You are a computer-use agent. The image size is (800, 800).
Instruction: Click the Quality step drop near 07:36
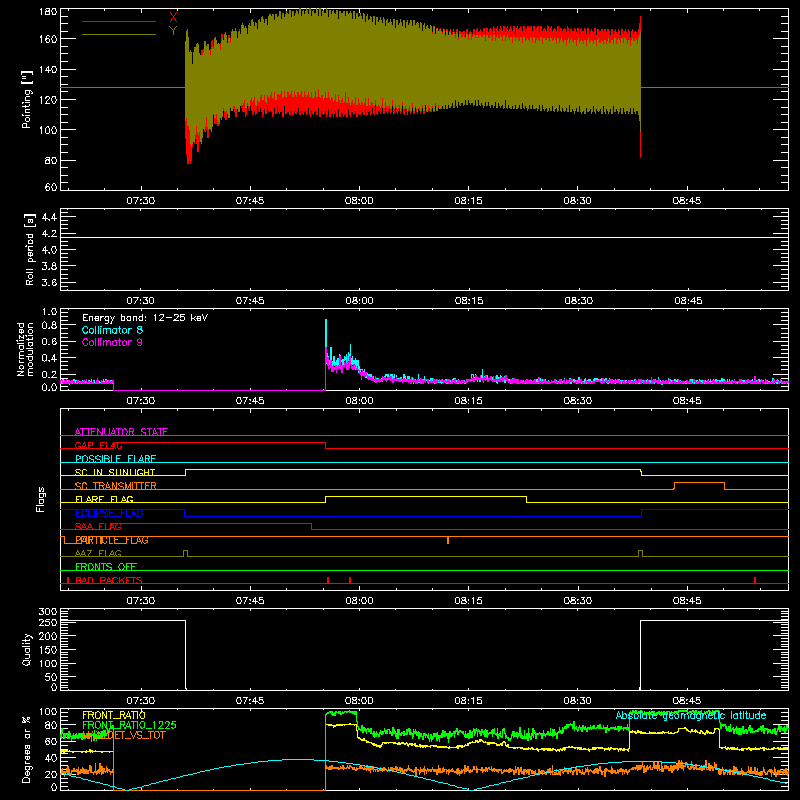pyautogui.click(x=185, y=655)
